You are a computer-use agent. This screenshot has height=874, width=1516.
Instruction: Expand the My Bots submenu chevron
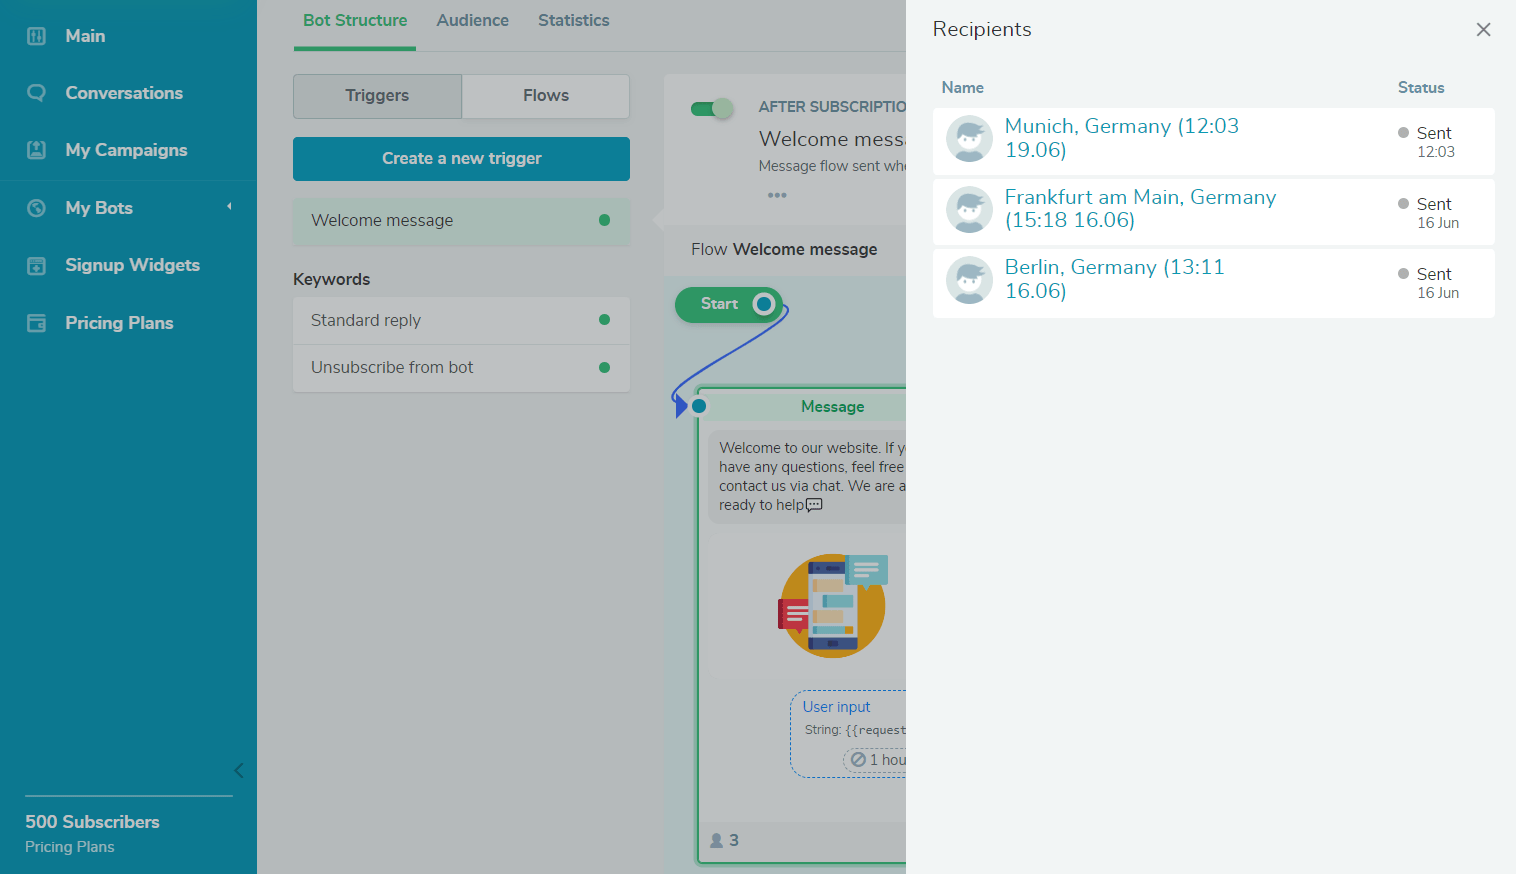pyautogui.click(x=228, y=207)
